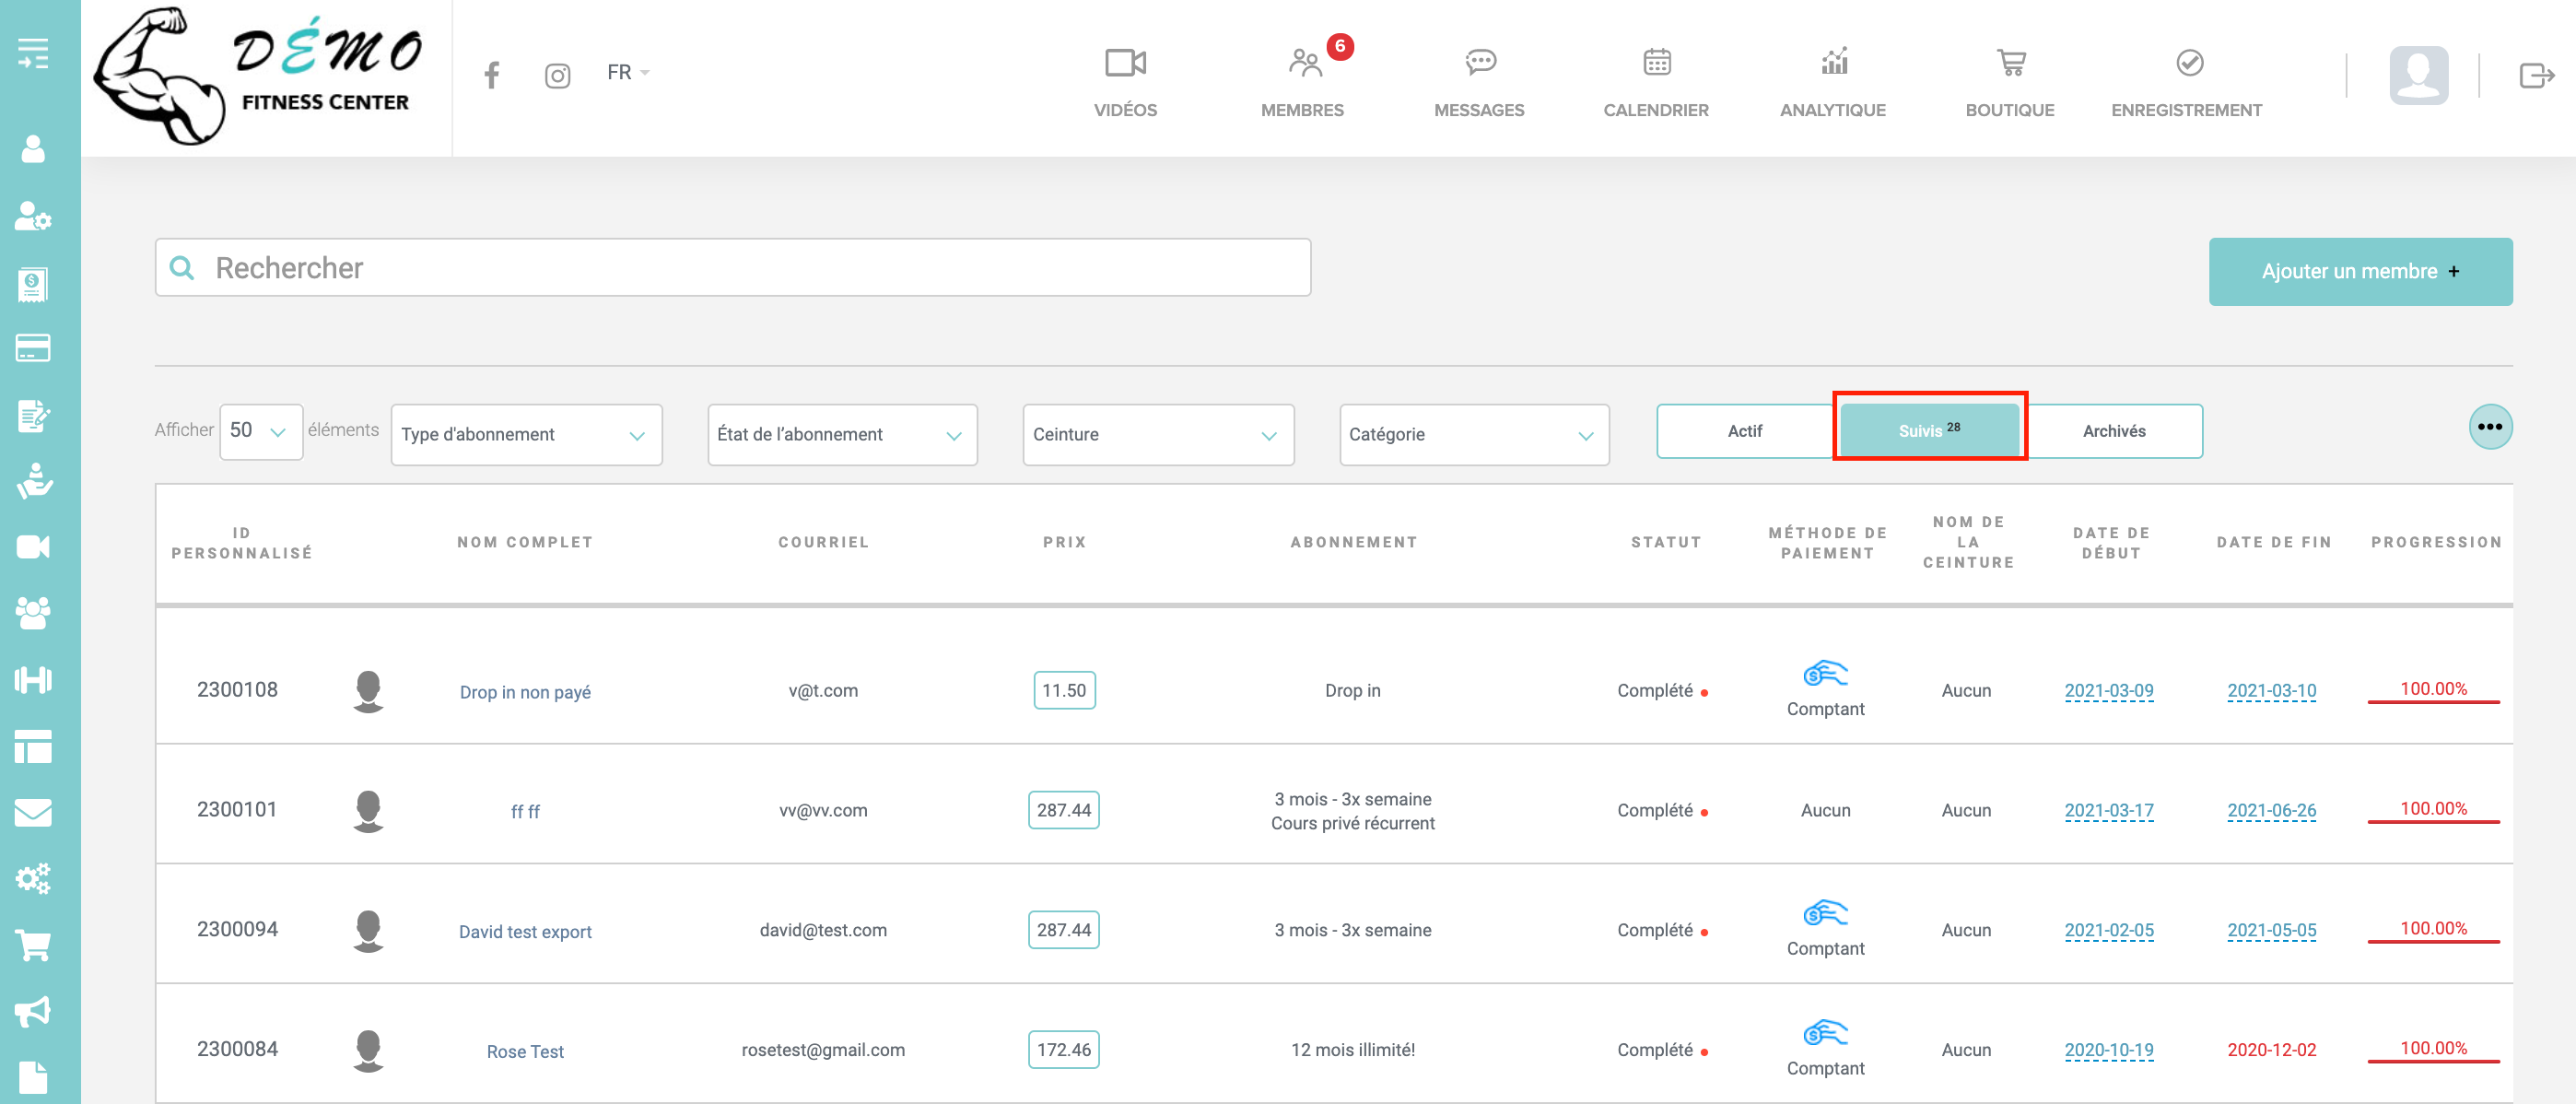Open the État de l'abonnement dropdown

(841, 435)
